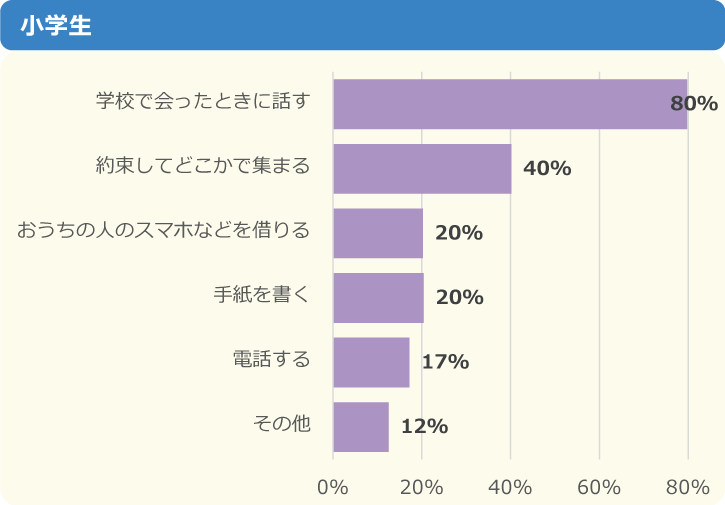The image size is (725, 505).
Task: Click the 小学生 header title
Action: [55, 25]
